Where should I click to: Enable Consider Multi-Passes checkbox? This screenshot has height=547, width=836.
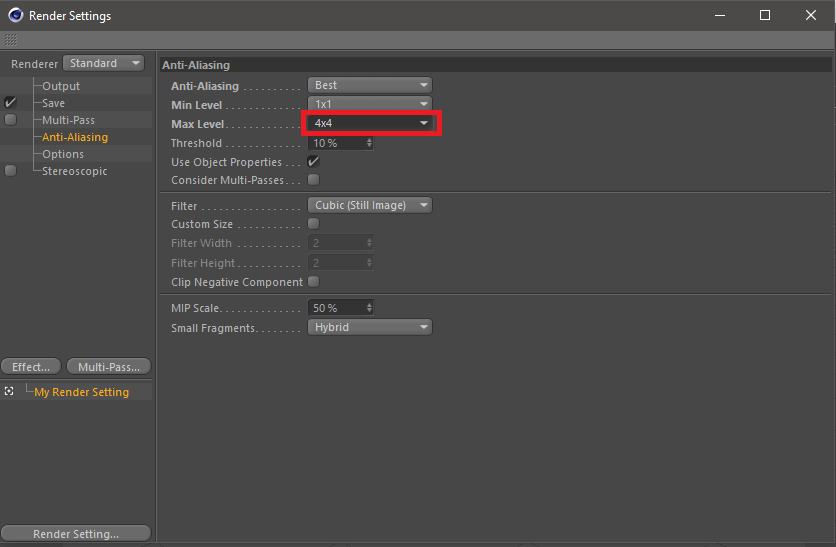pos(314,180)
